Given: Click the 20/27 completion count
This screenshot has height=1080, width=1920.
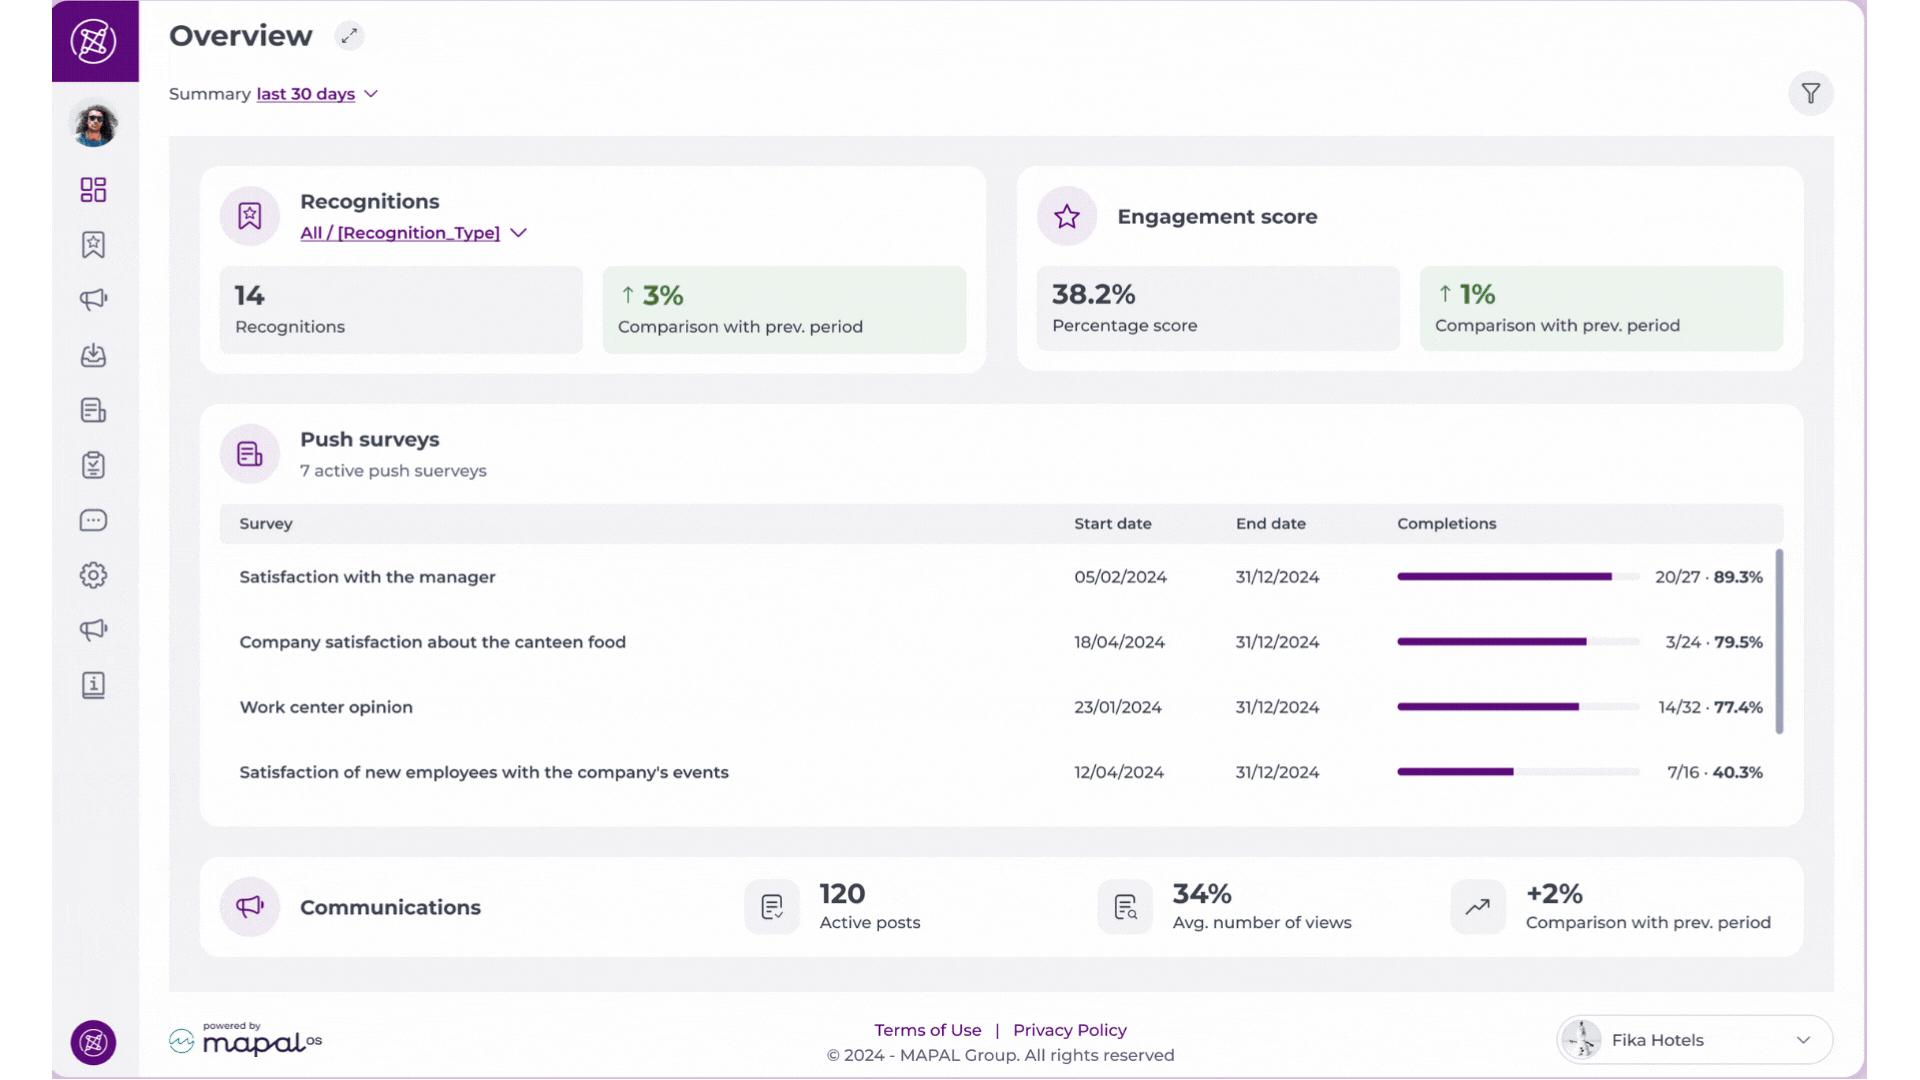Looking at the screenshot, I should tap(1677, 577).
